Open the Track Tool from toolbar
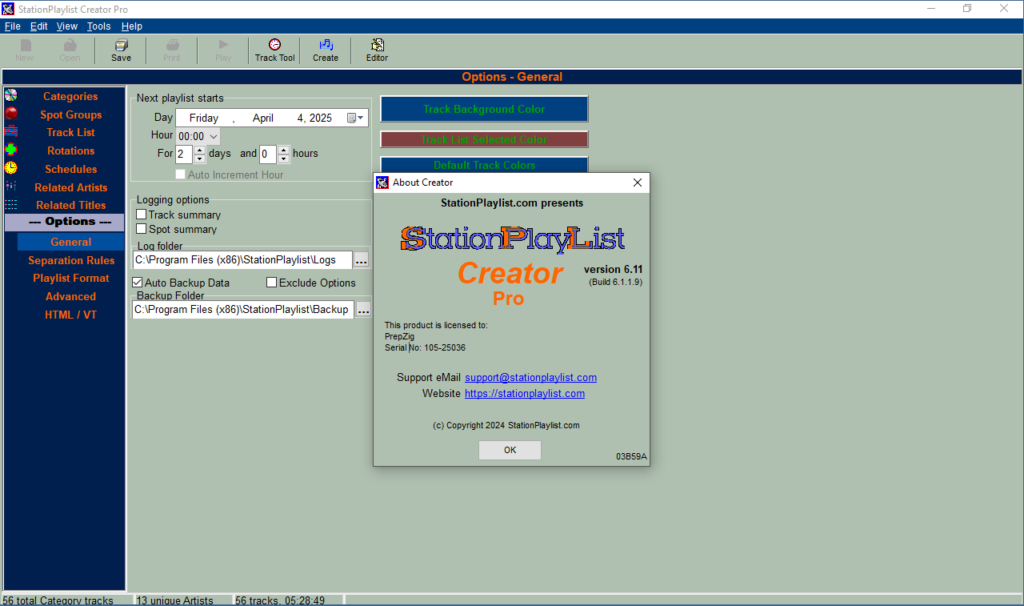1024x606 pixels. pos(274,50)
